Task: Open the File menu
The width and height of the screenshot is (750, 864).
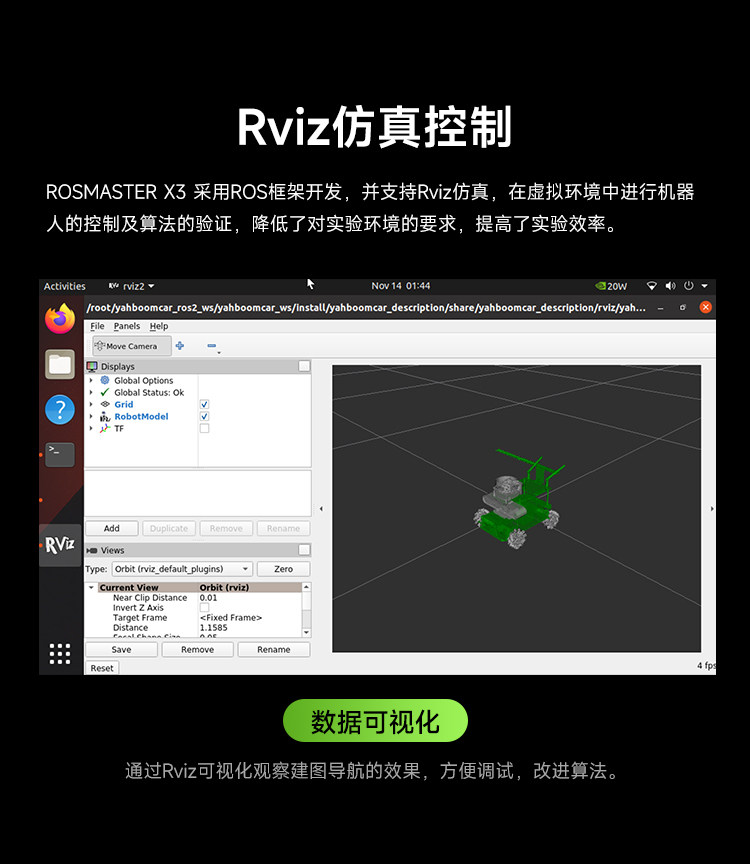Action: pyautogui.click(x=97, y=326)
